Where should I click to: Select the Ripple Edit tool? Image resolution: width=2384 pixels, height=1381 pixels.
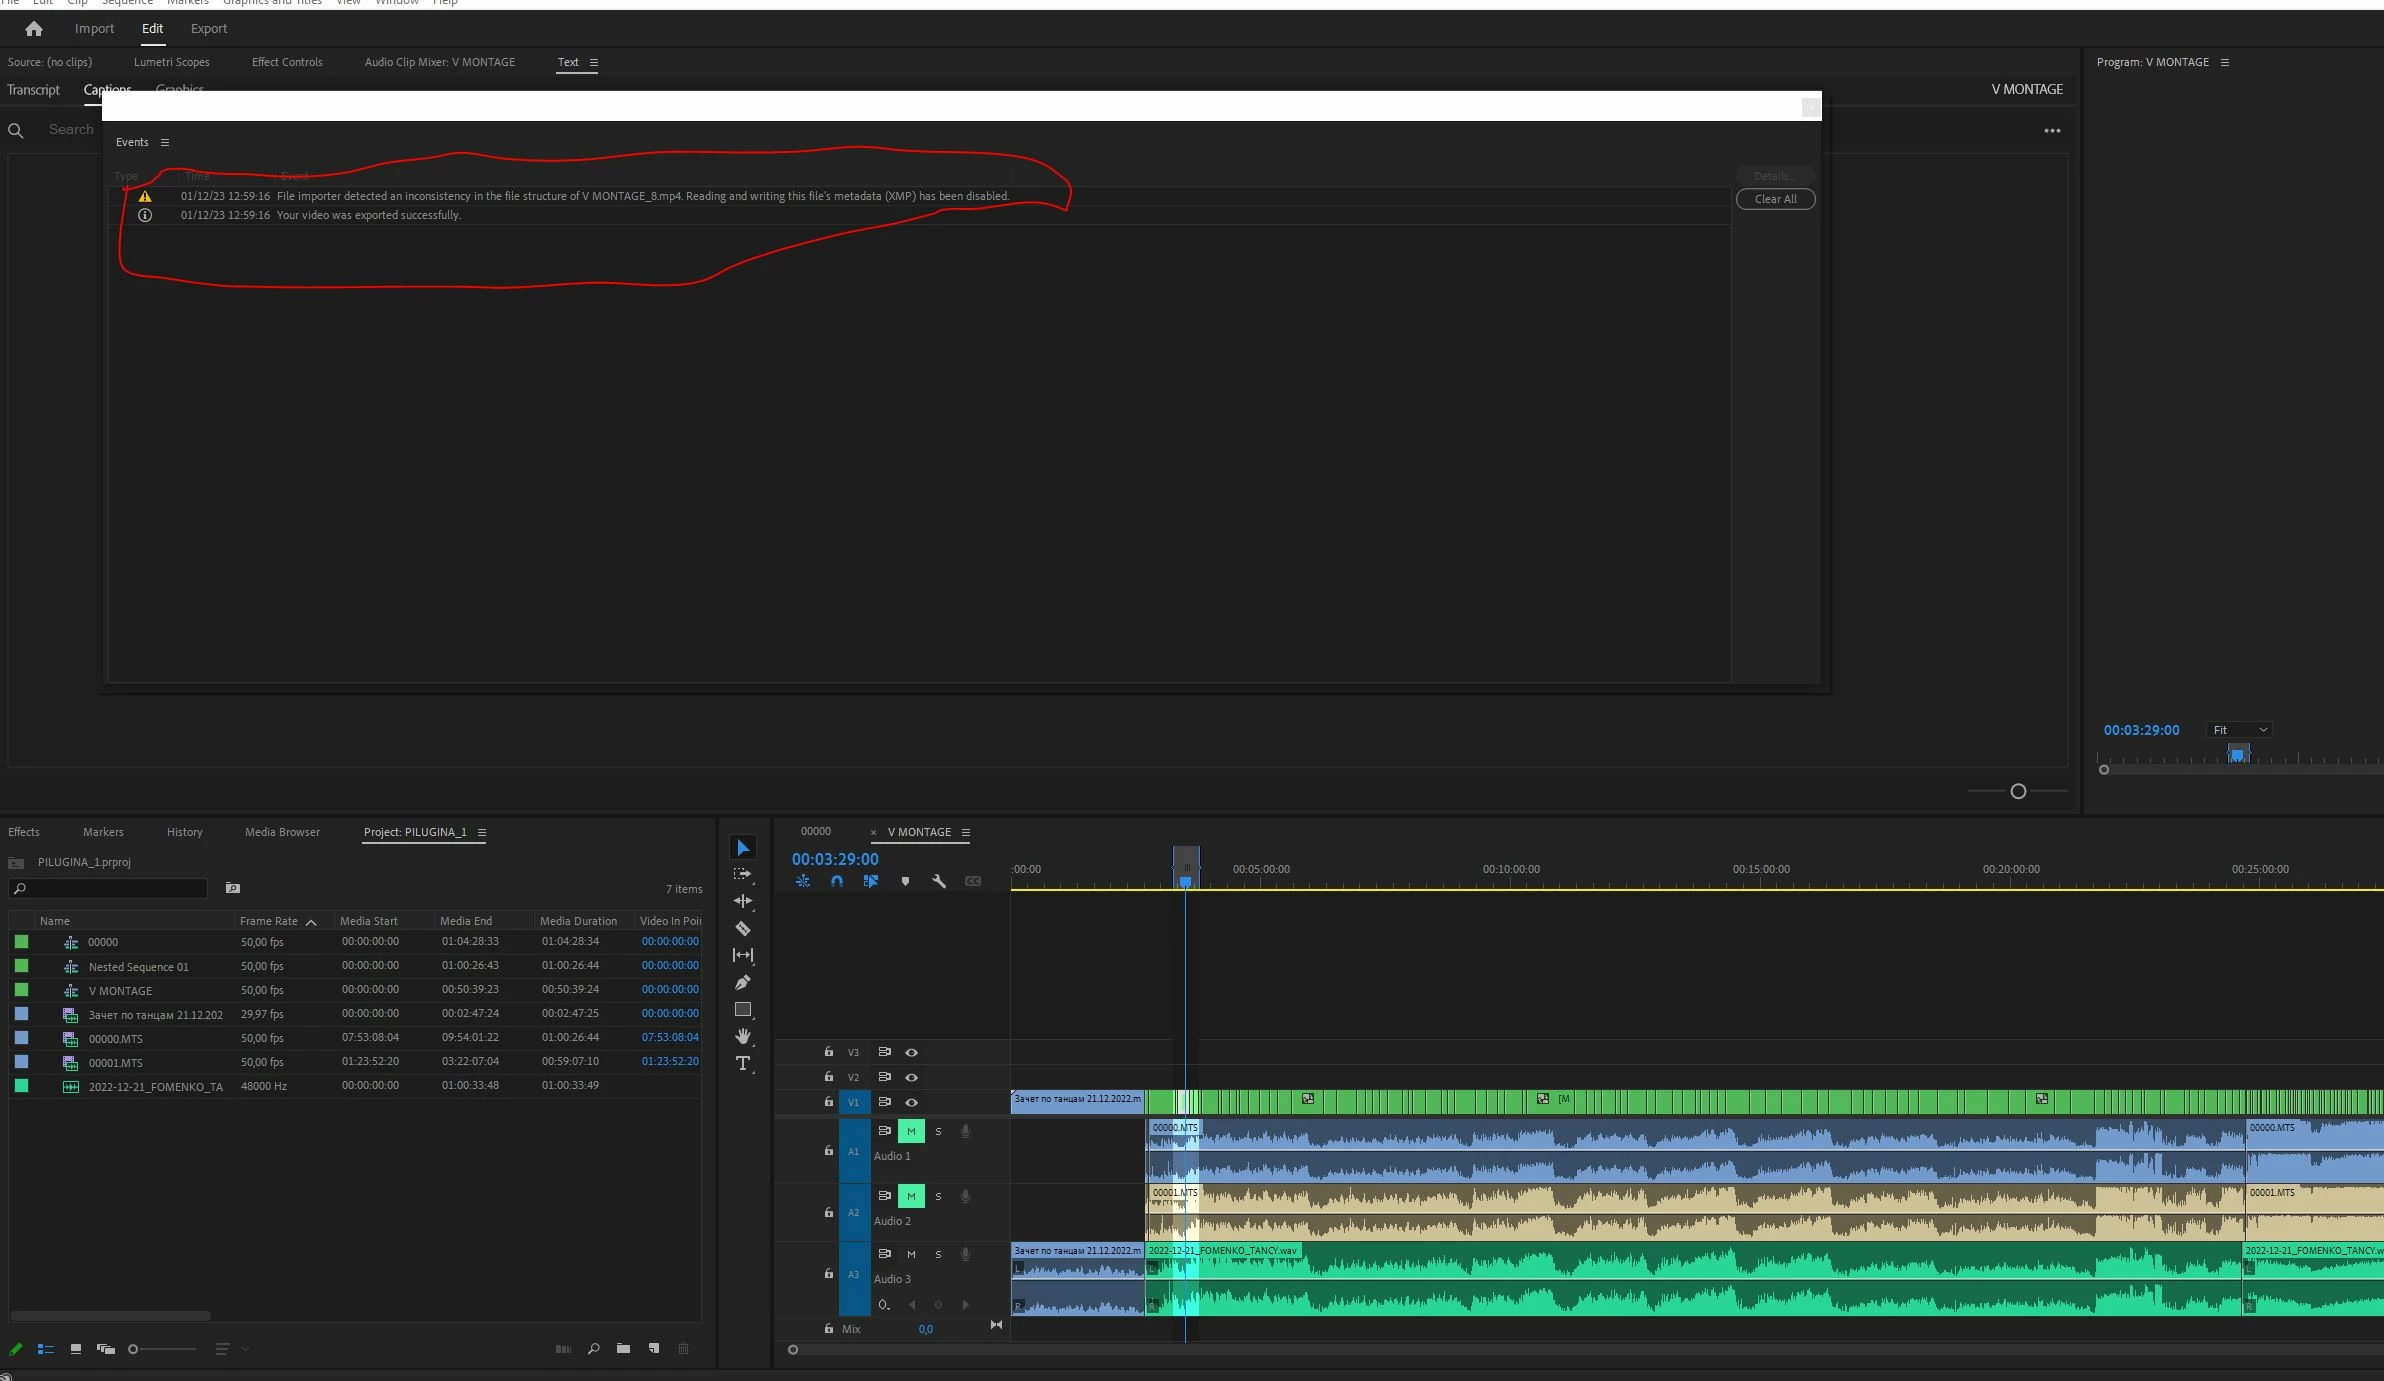(743, 901)
